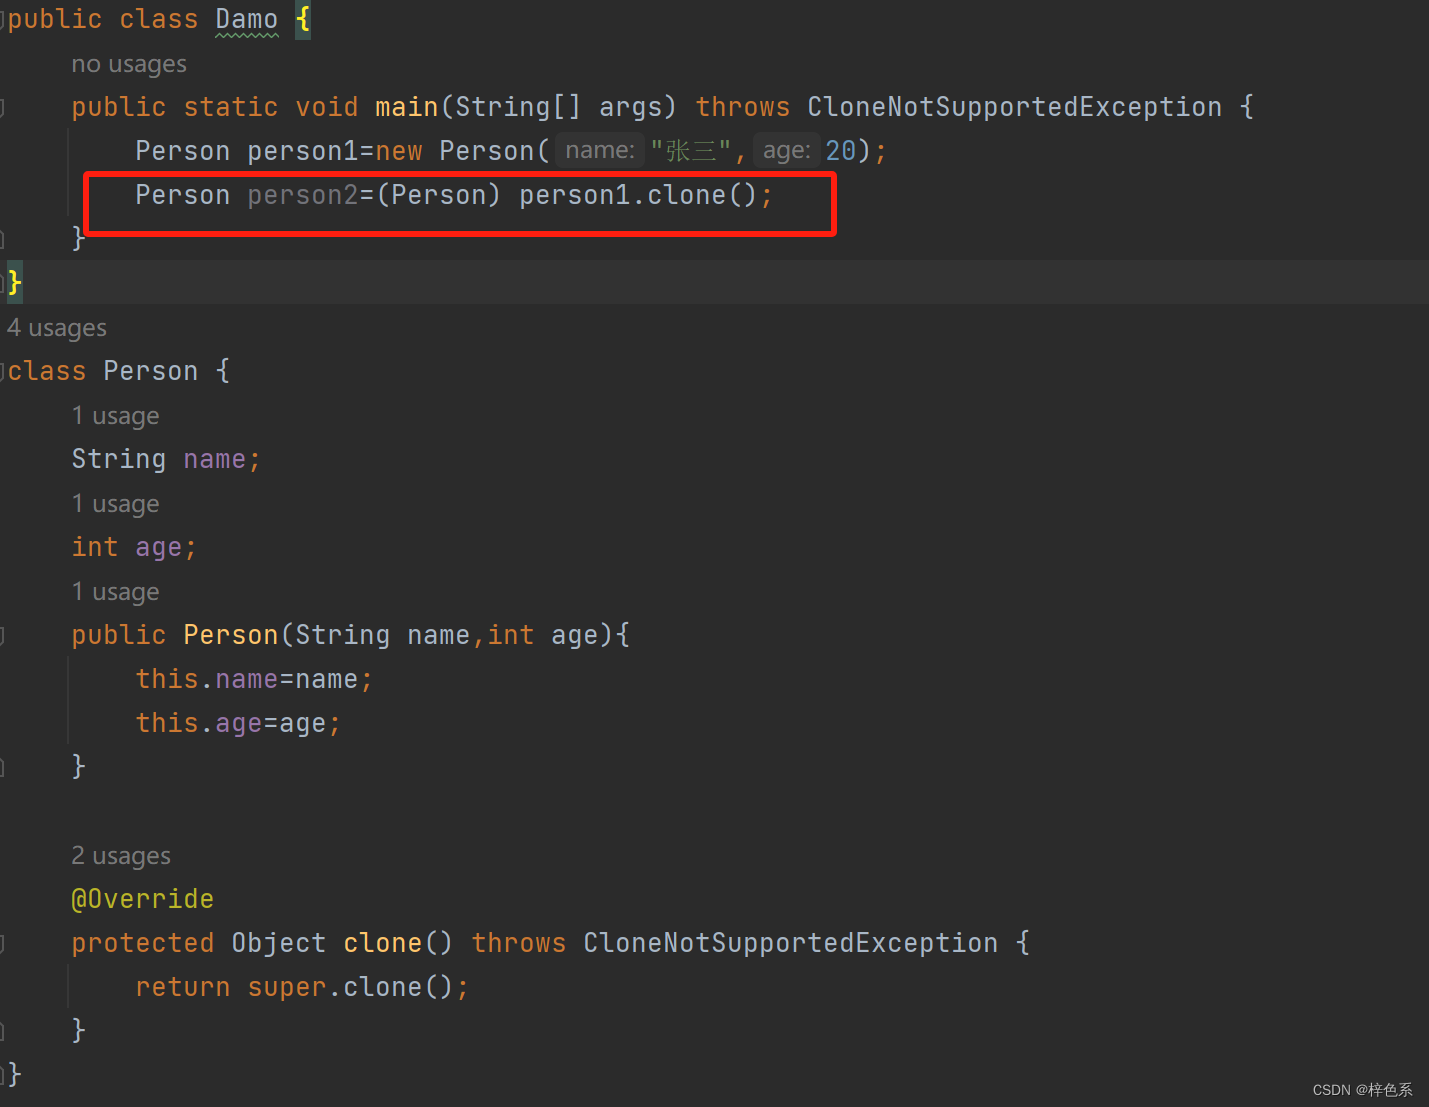Click the static keyword in main signature
Screen dimensions: 1429x1107
[x=231, y=107]
